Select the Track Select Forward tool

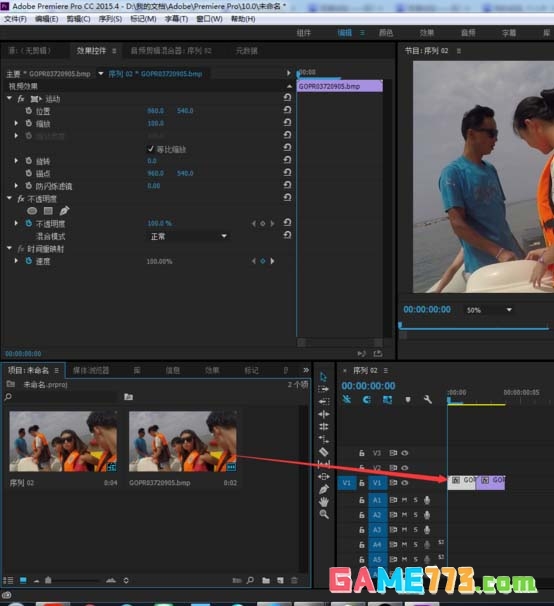(x=324, y=389)
